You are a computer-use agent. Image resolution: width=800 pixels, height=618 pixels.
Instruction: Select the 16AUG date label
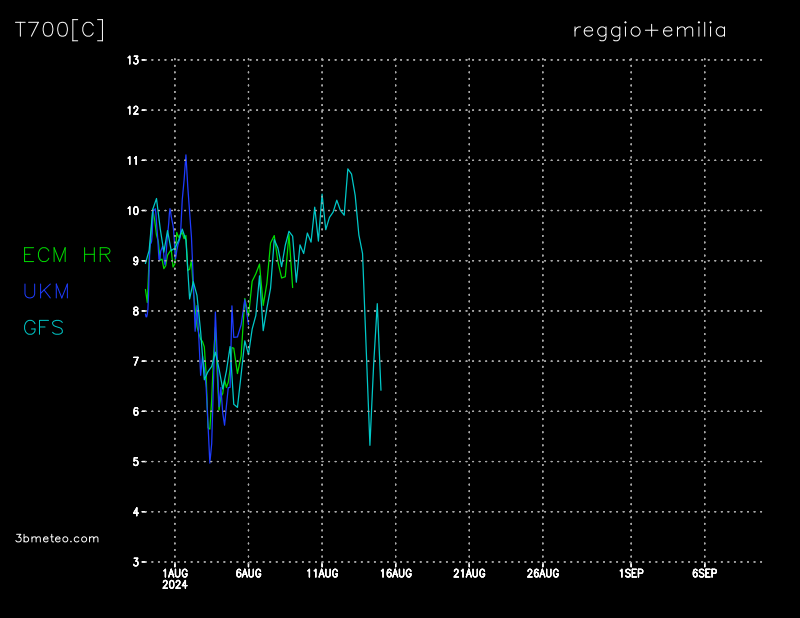(396, 574)
